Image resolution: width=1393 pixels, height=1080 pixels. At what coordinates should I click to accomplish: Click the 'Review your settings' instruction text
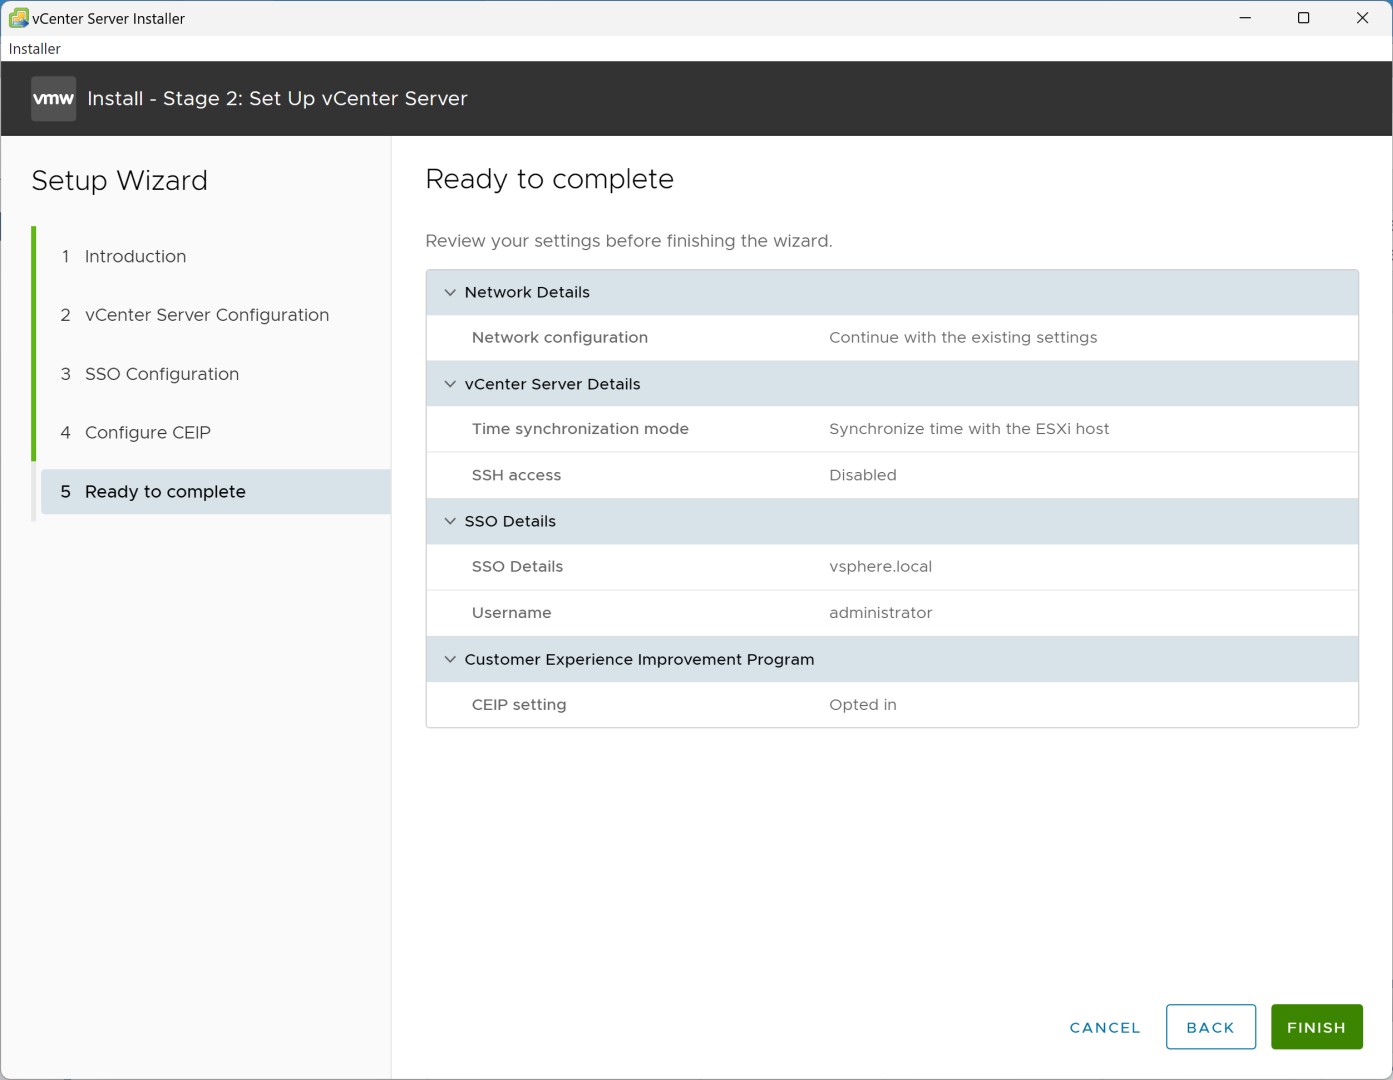[x=628, y=241]
